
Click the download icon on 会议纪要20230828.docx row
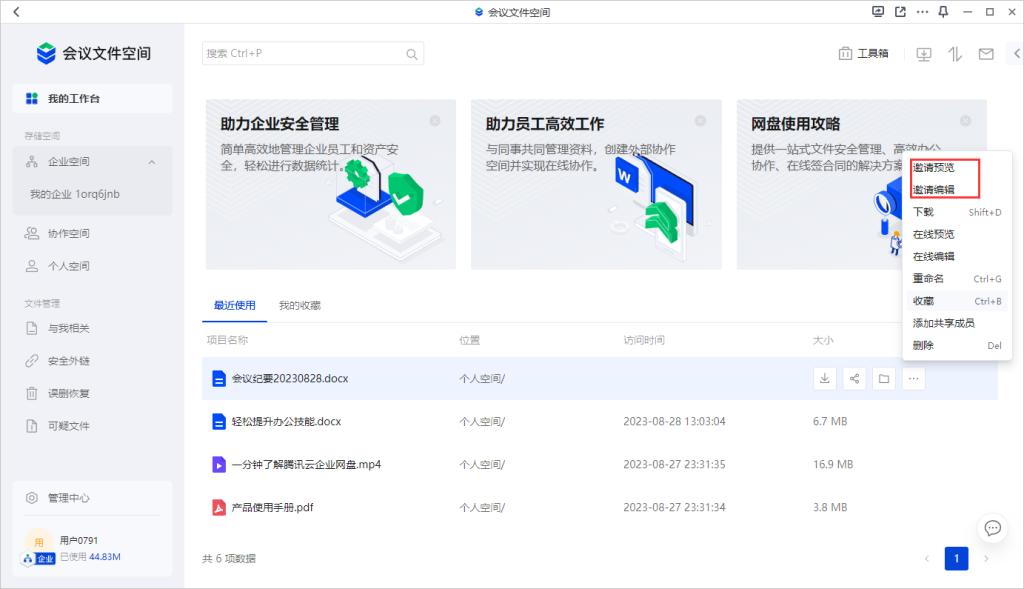(825, 378)
